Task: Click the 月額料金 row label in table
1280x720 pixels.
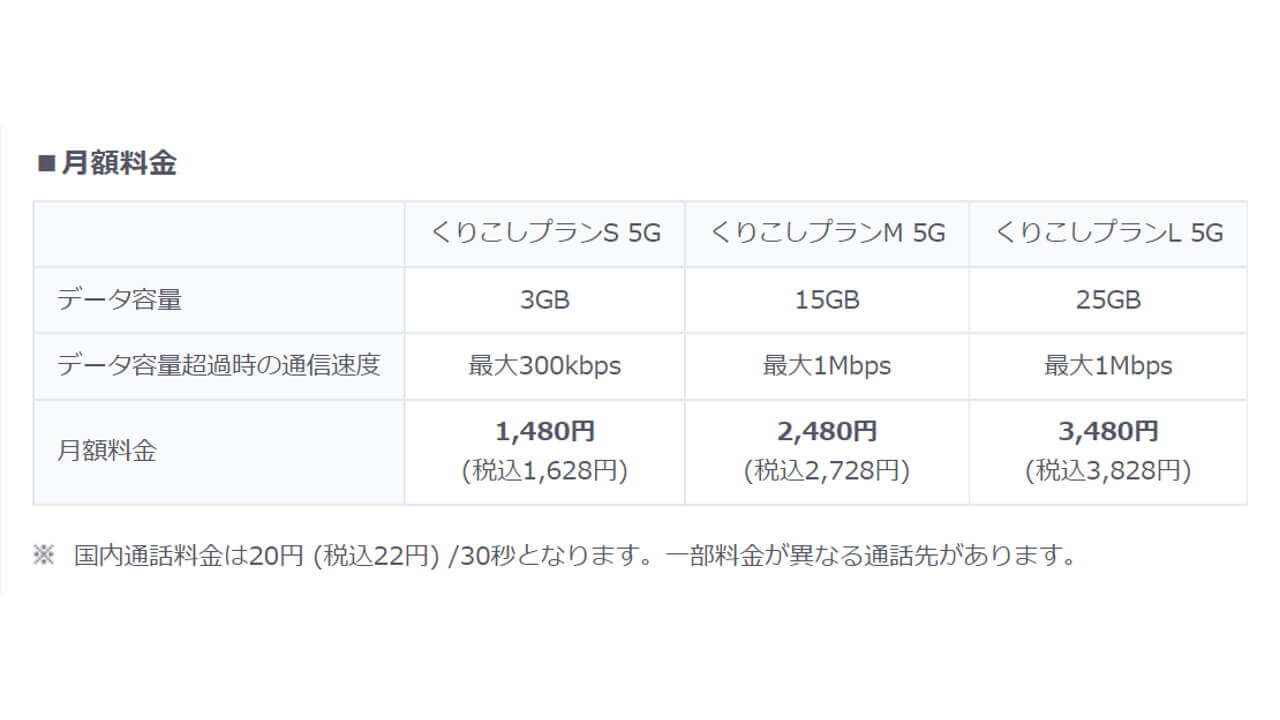Action: pos(107,452)
